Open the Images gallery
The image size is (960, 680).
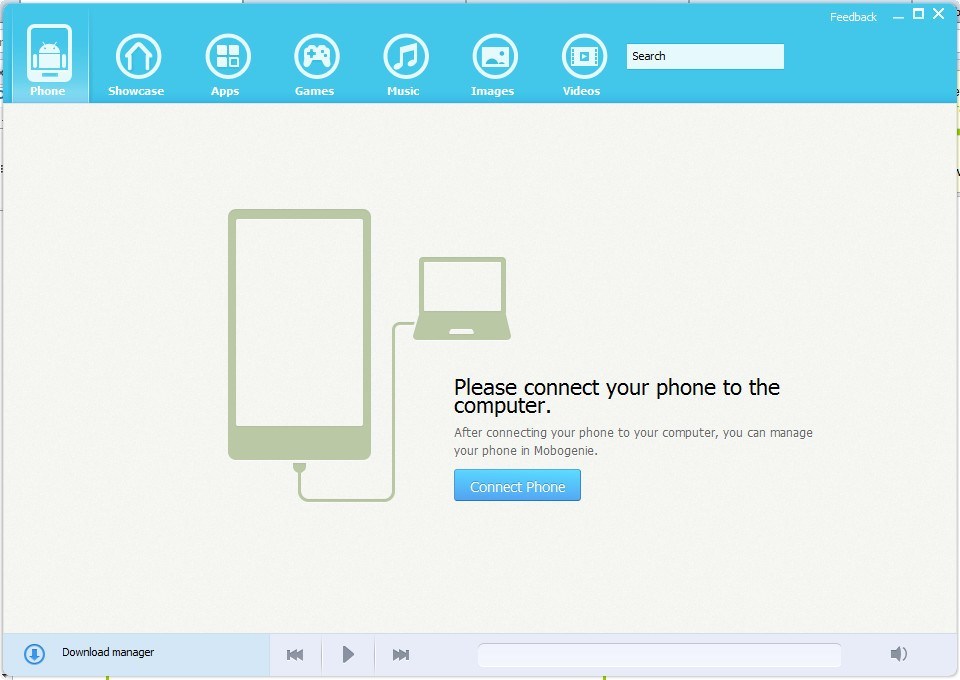click(x=493, y=62)
